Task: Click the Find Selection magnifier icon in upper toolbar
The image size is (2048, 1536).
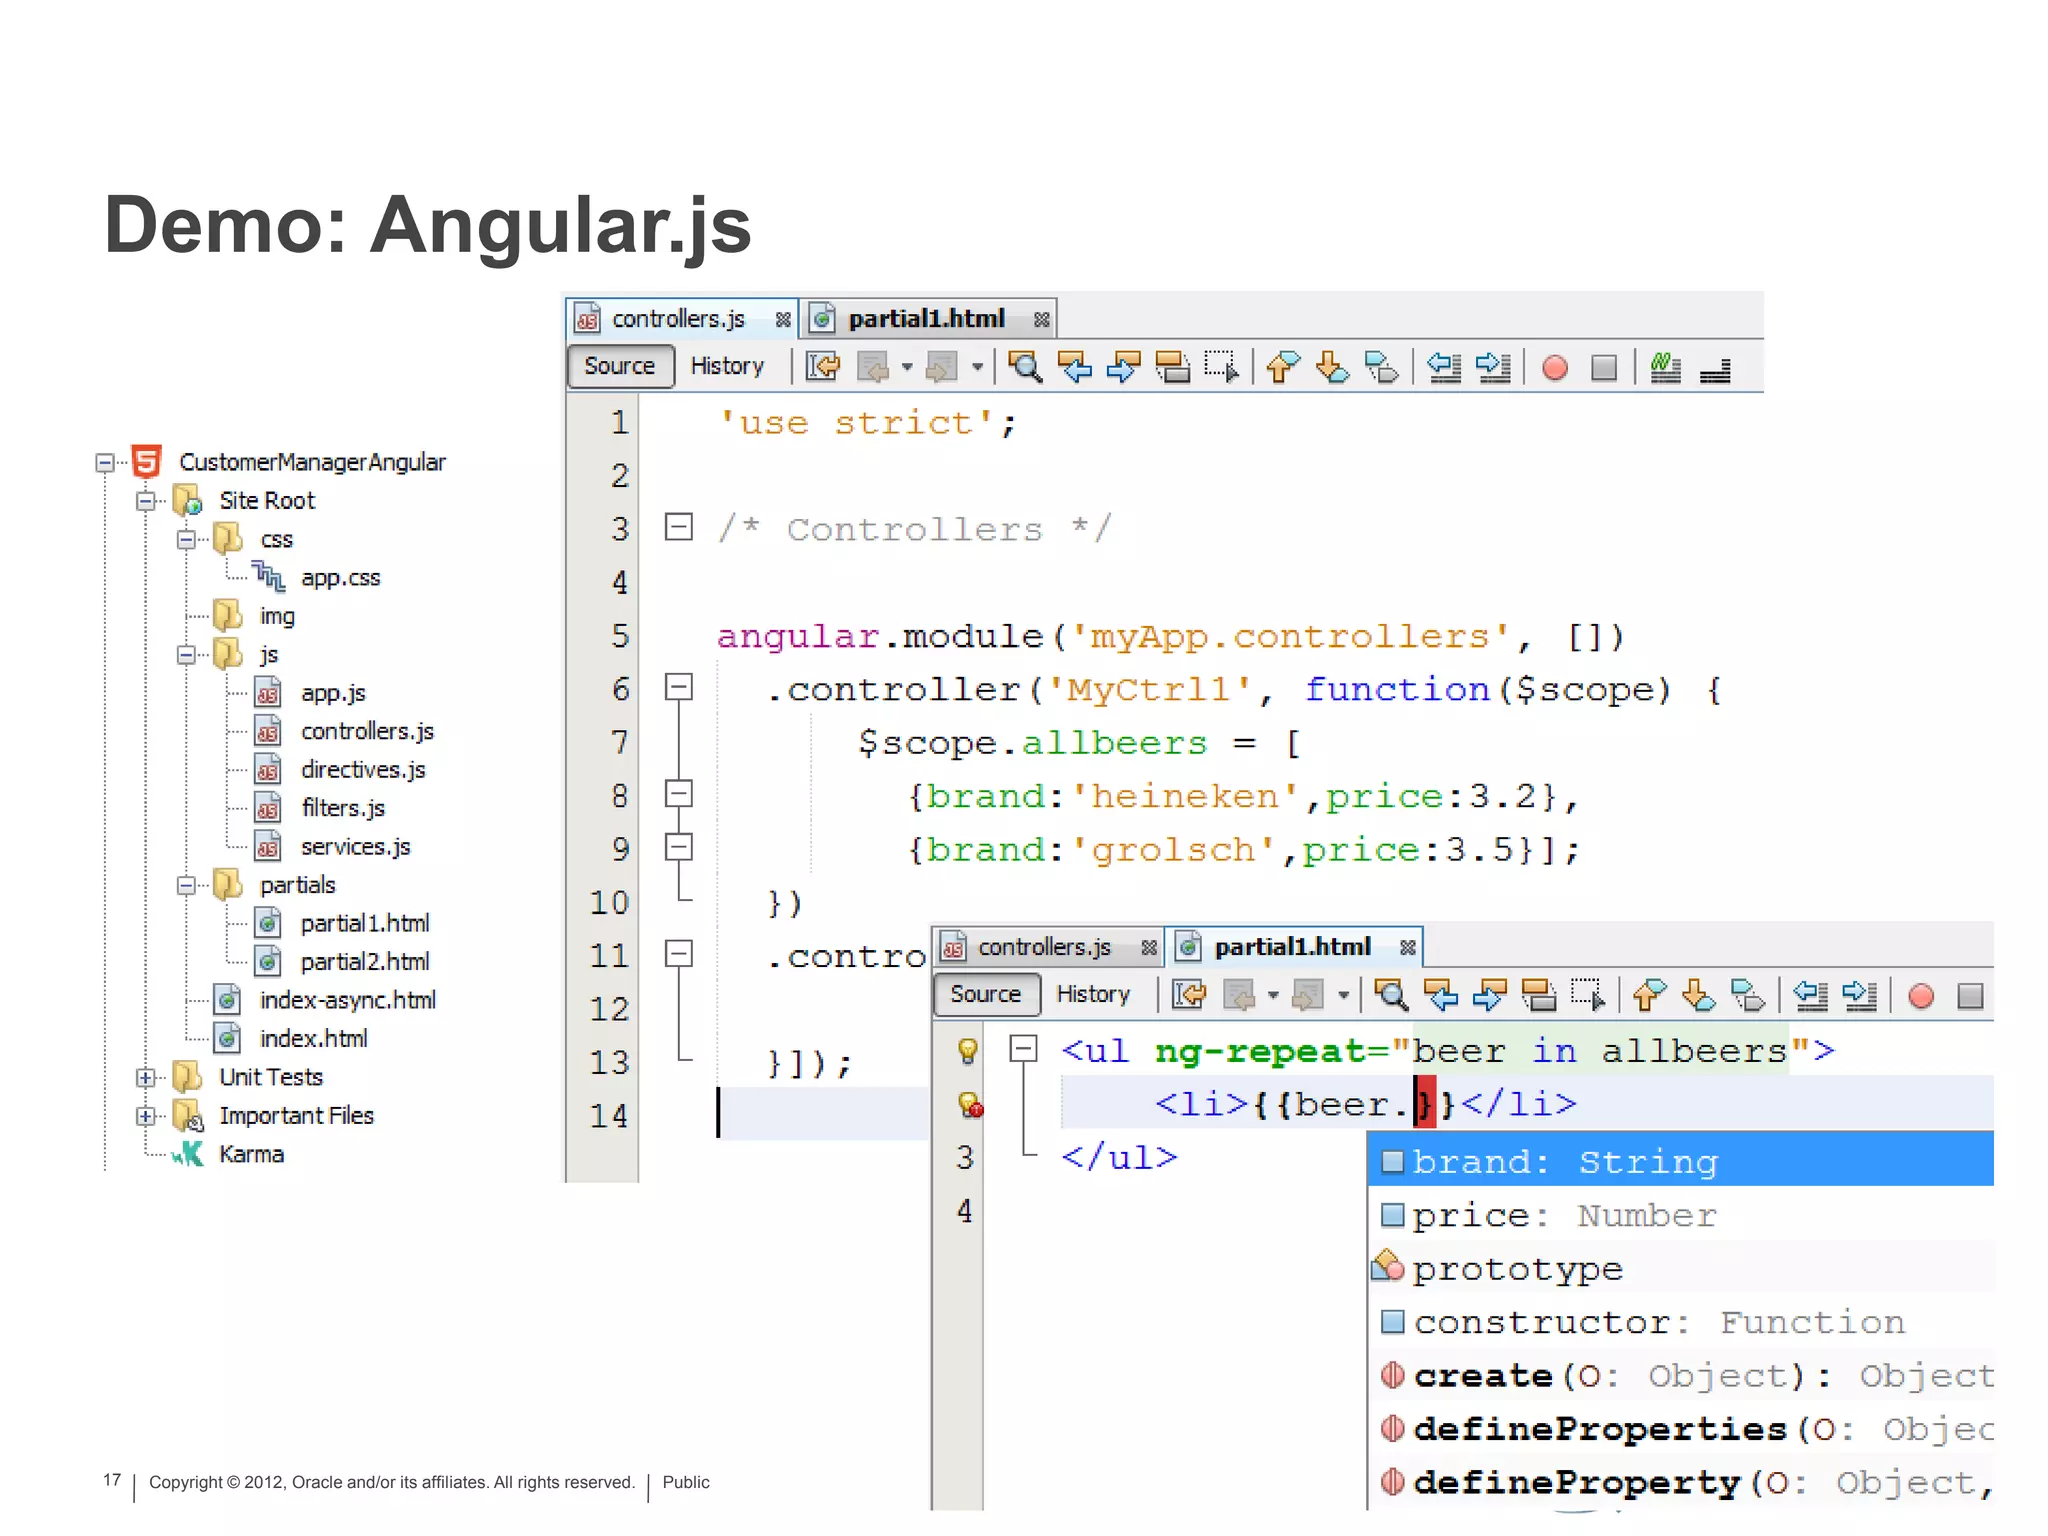Action: coord(1024,367)
